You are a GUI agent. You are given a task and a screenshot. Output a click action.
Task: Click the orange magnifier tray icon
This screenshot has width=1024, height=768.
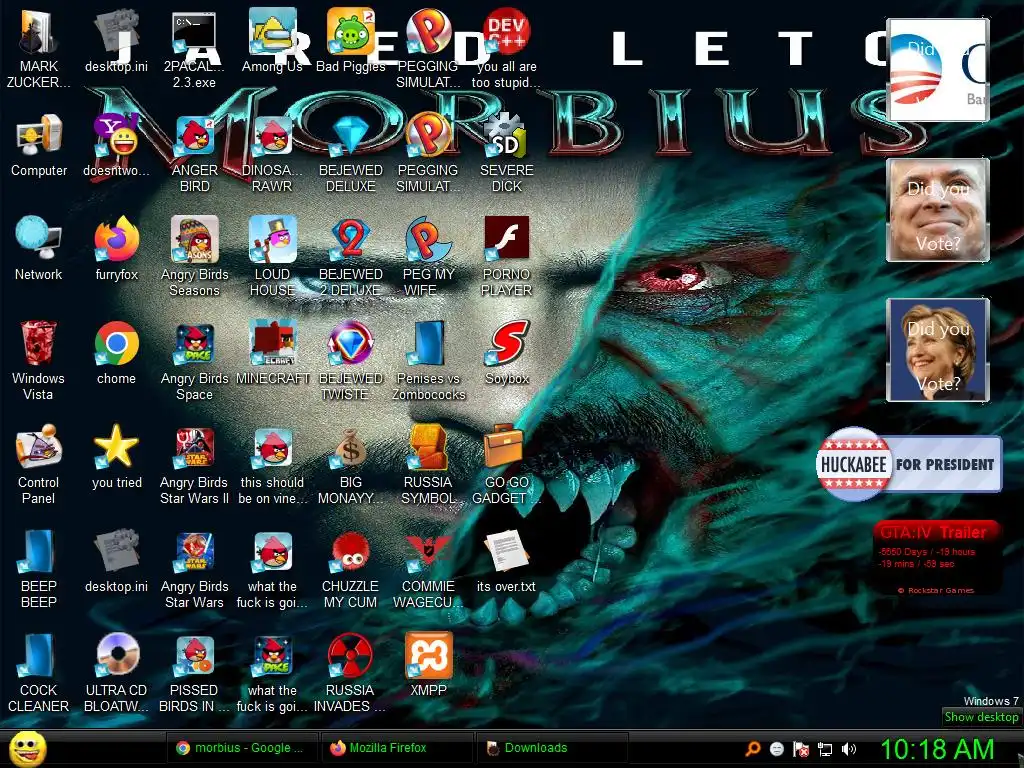(x=753, y=748)
